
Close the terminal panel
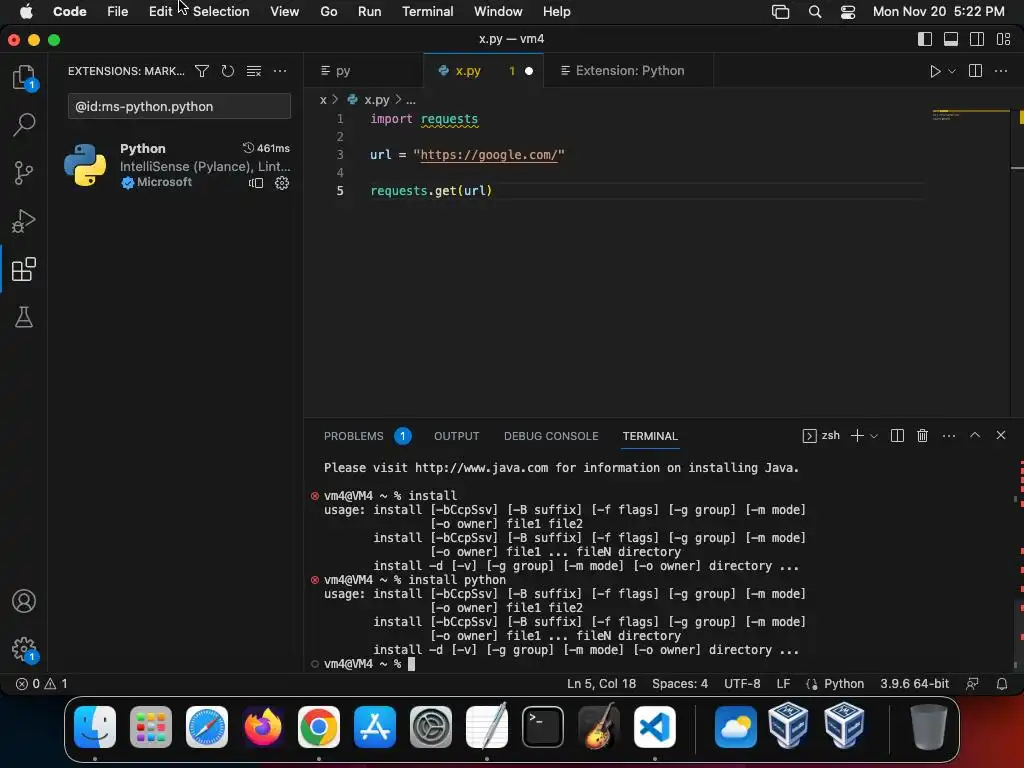pyautogui.click(x=1000, y=435)
